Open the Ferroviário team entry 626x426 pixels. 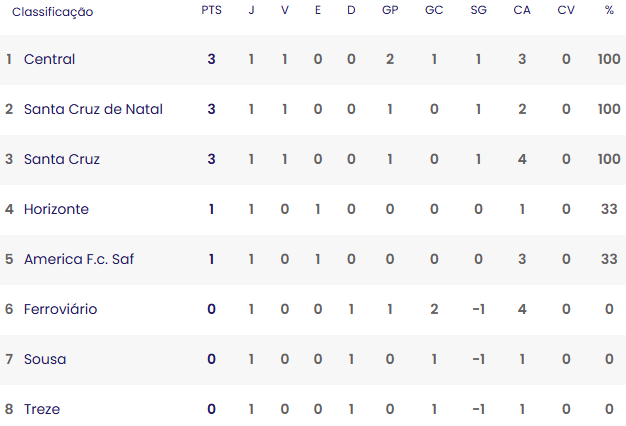coord(60,309)
